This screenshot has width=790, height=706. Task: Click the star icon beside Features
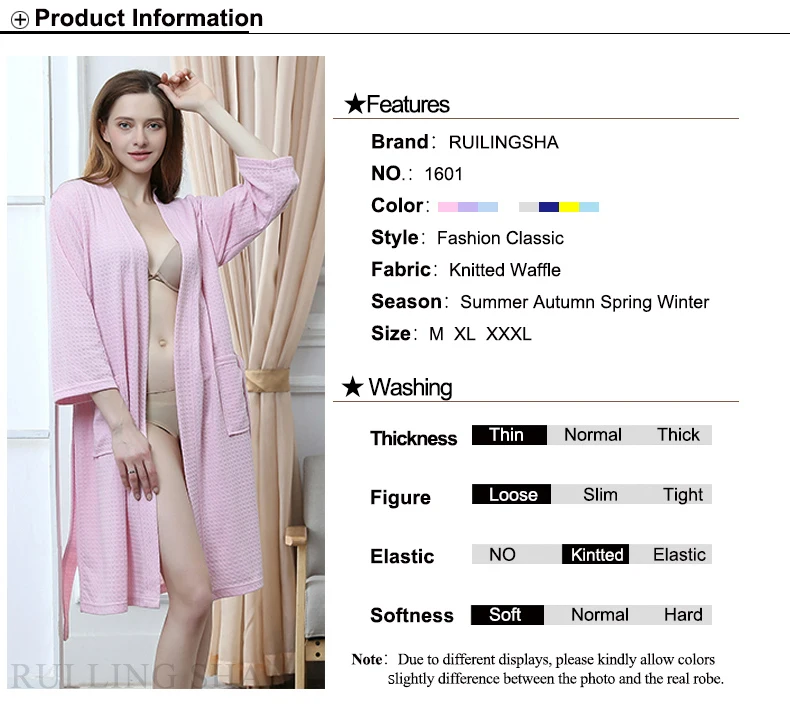click(x=355, y=104)
